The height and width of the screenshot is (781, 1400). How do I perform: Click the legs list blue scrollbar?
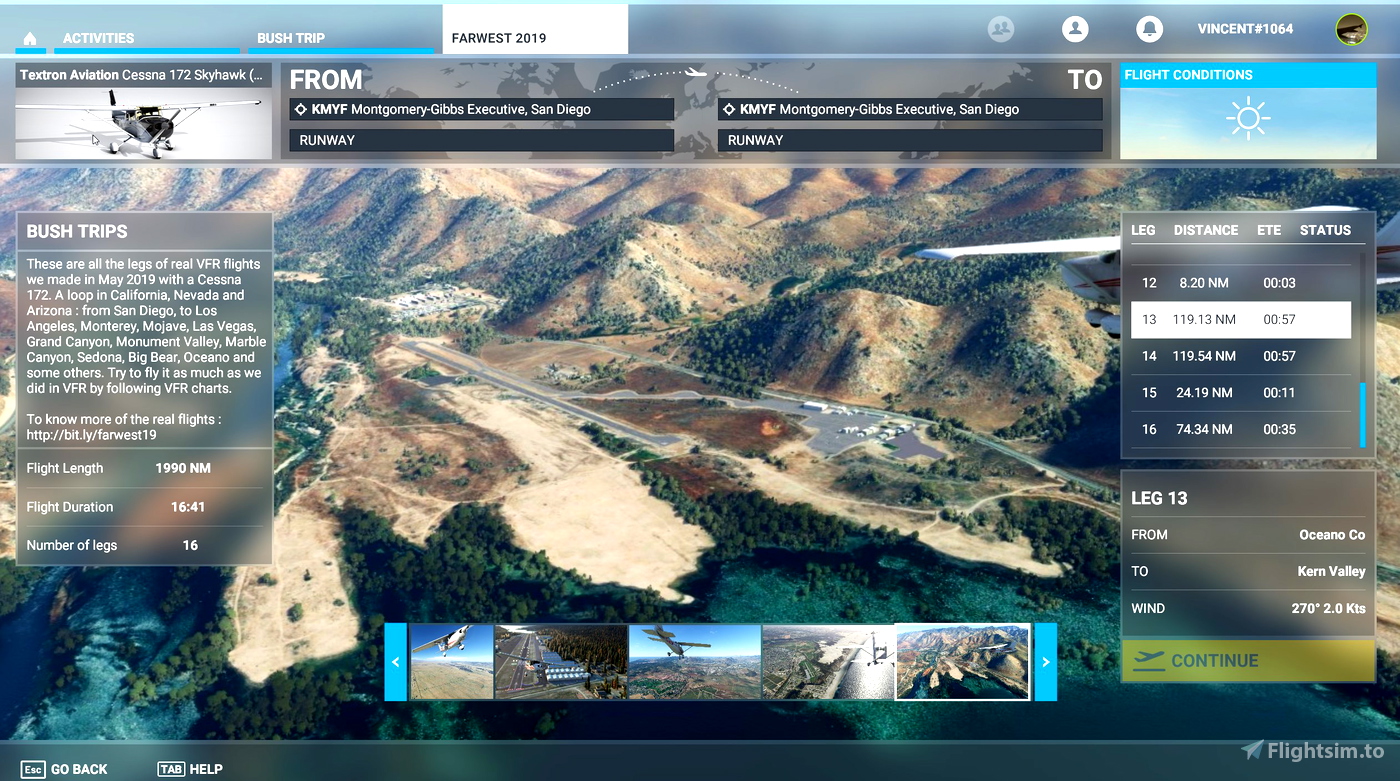point(1361,415)
